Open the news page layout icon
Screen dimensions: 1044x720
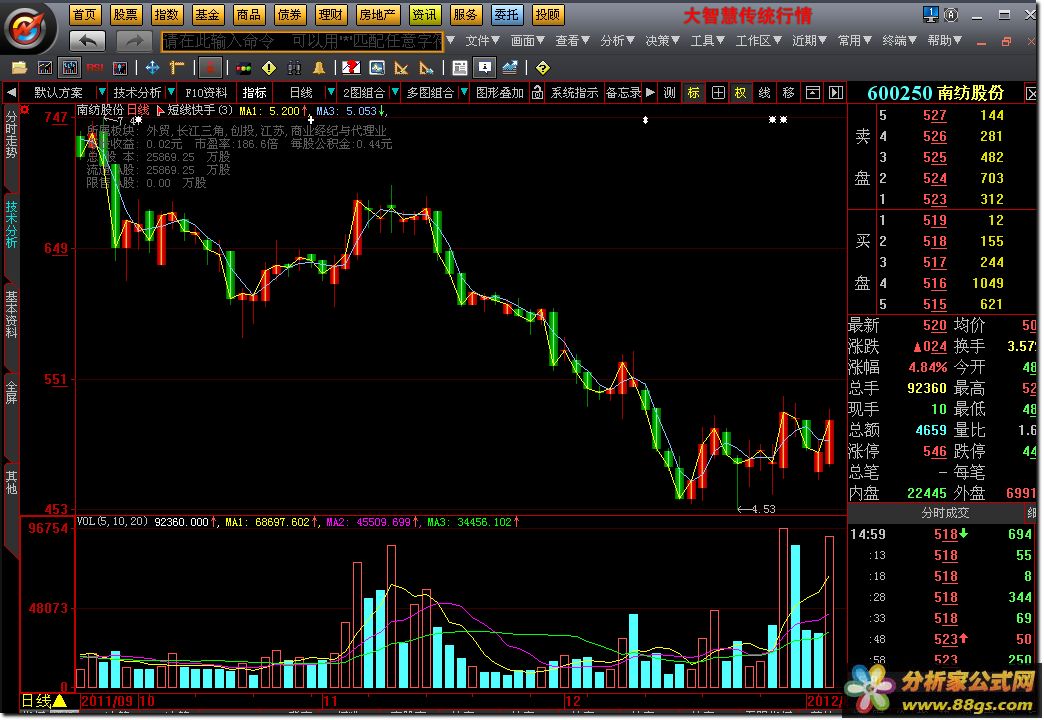pos(459,68)
